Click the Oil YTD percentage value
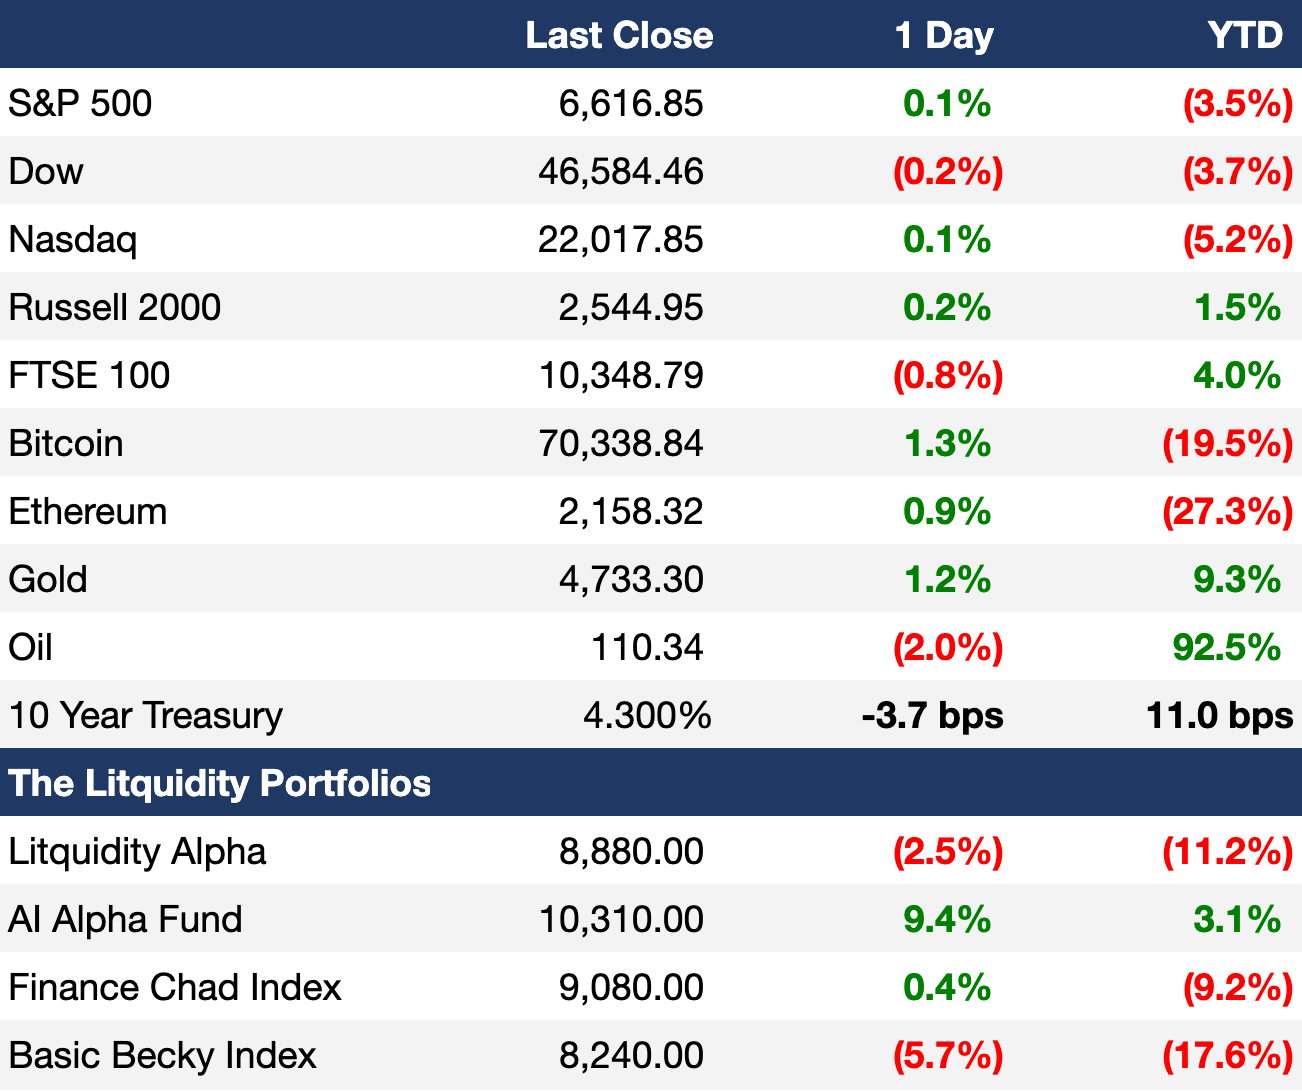Image resolution: width=1302 pixels, height=1092 pixels. pyautogui.click(x=1226, y=647)
